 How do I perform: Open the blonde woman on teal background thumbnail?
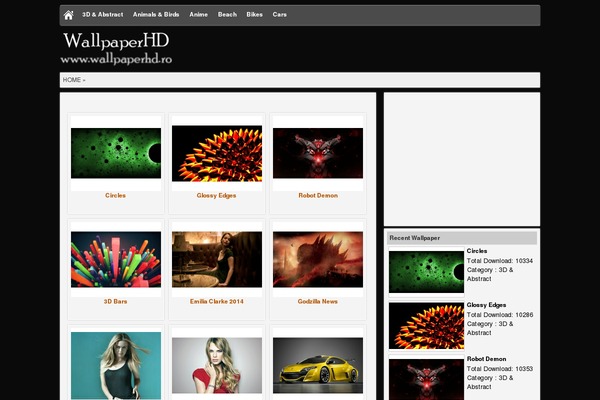(x=116, y=366)
